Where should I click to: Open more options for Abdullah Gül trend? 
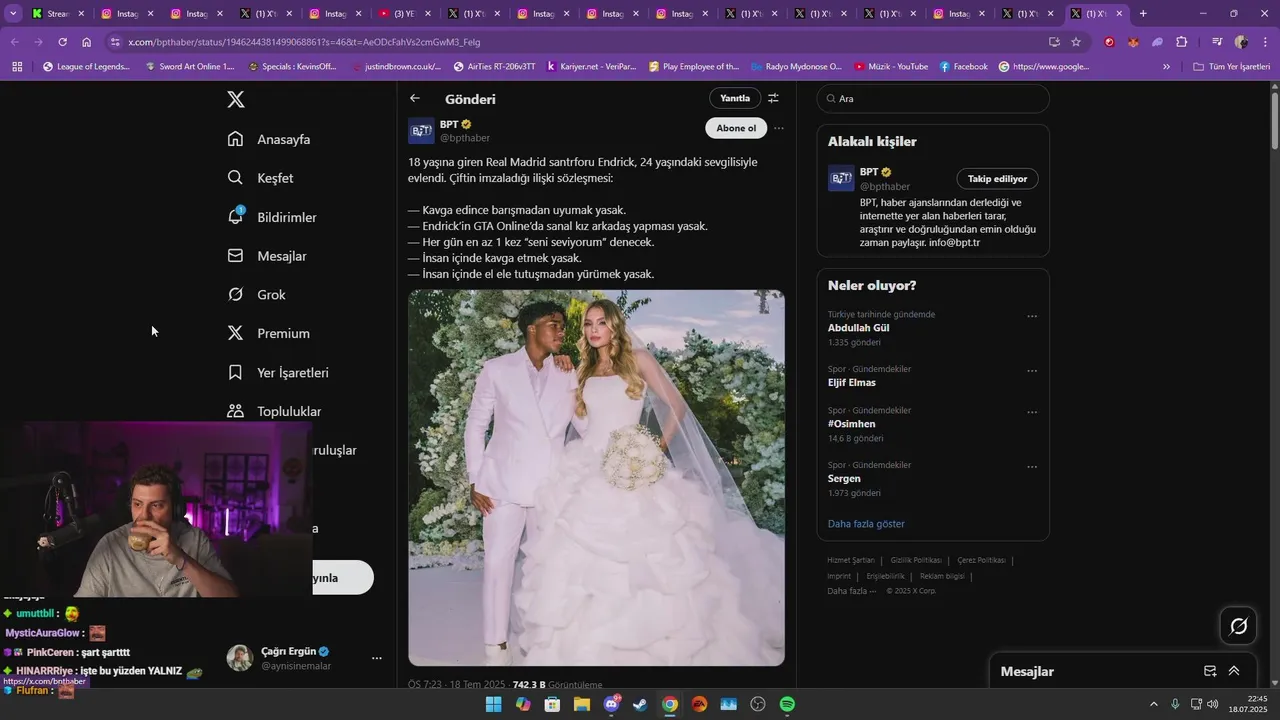coord(1032,316)
